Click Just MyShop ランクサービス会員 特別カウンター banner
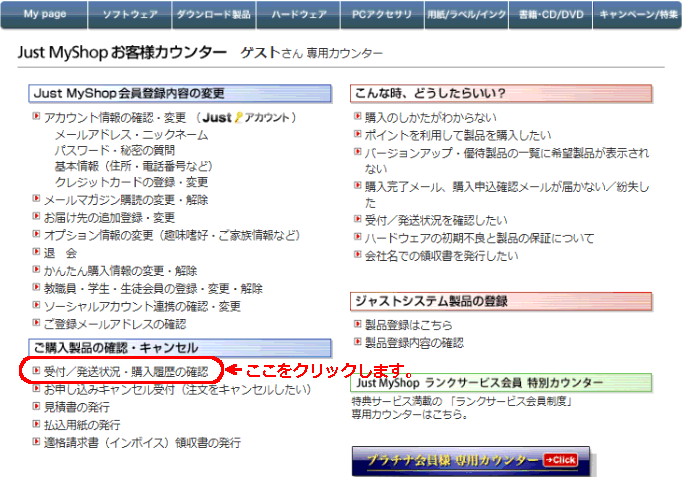The height and width of the screenshot is (477, 683). pos(501,383)
